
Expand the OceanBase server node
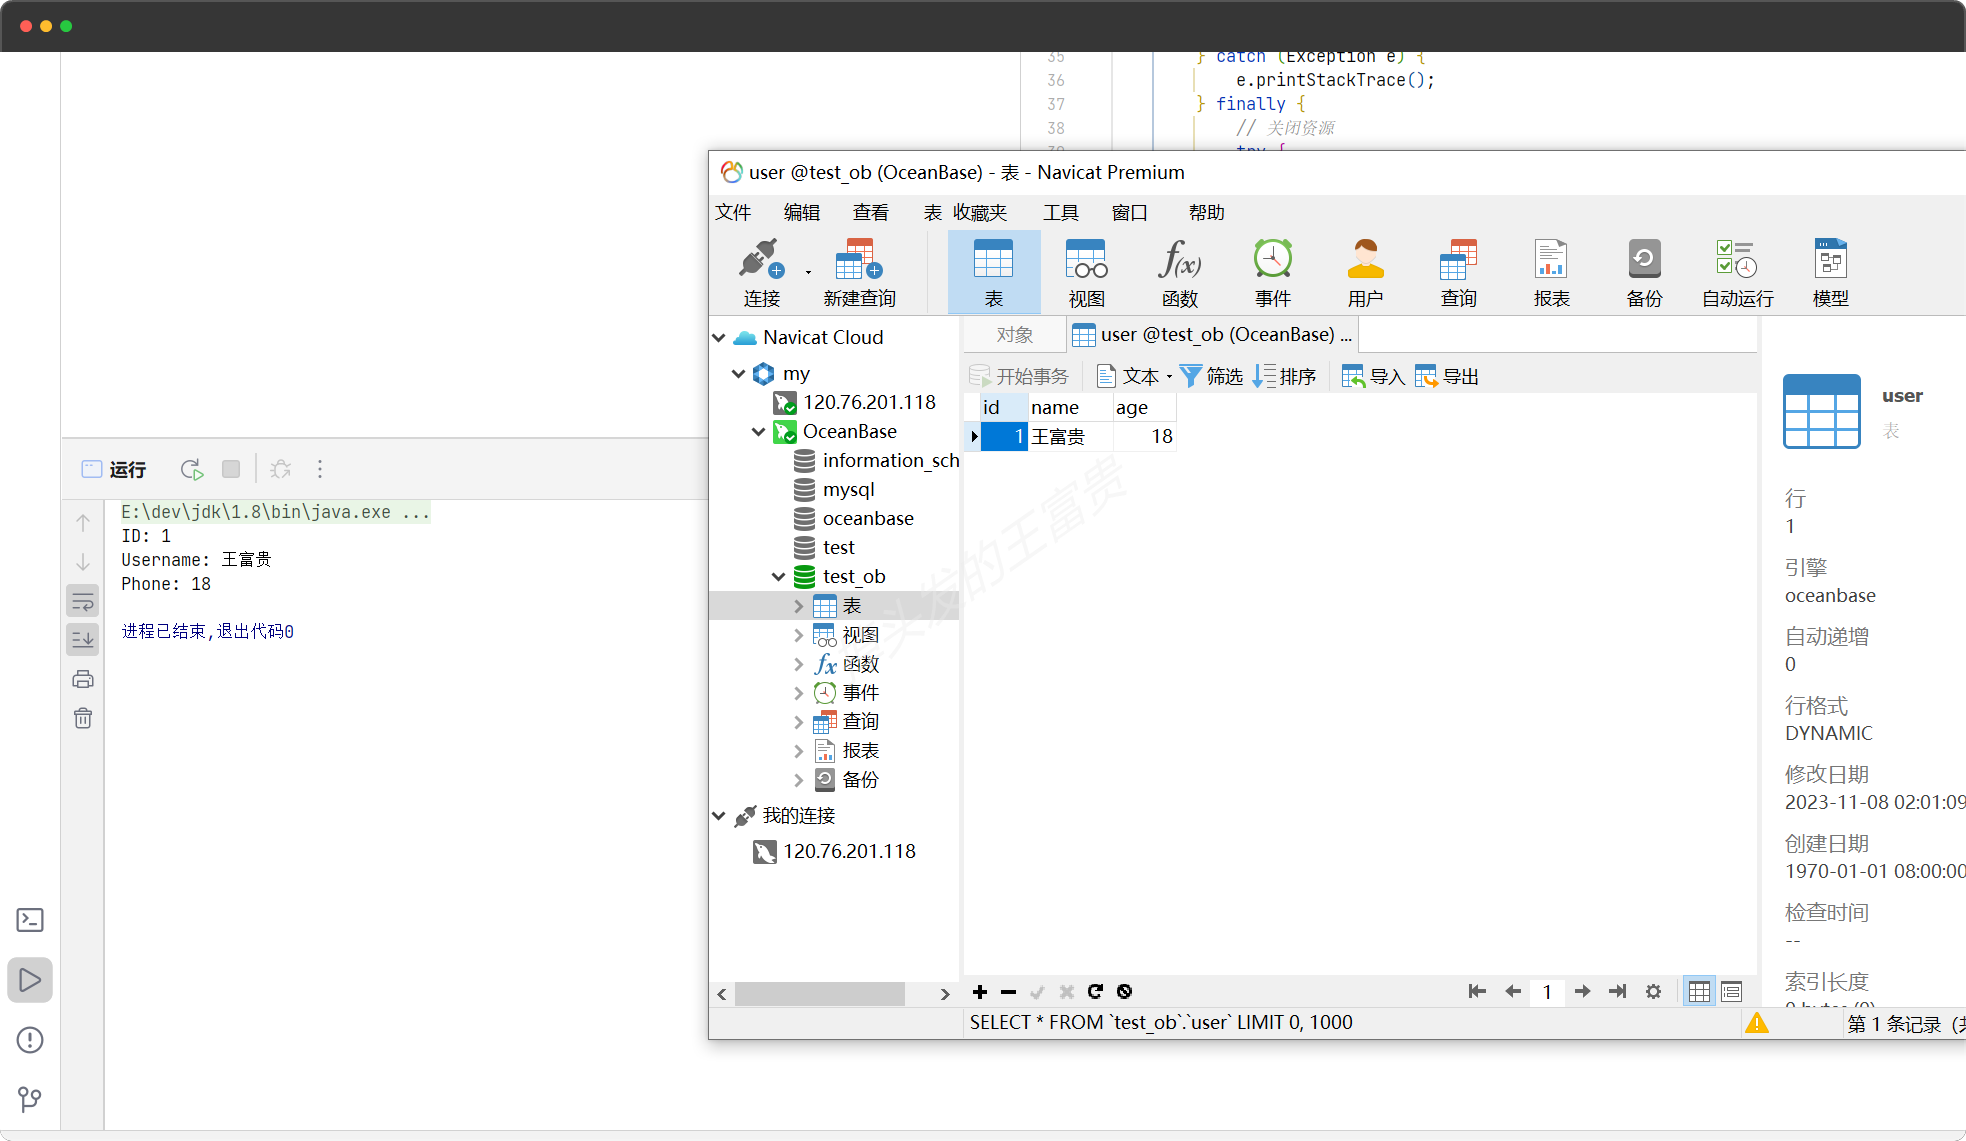tap(758, 431)
